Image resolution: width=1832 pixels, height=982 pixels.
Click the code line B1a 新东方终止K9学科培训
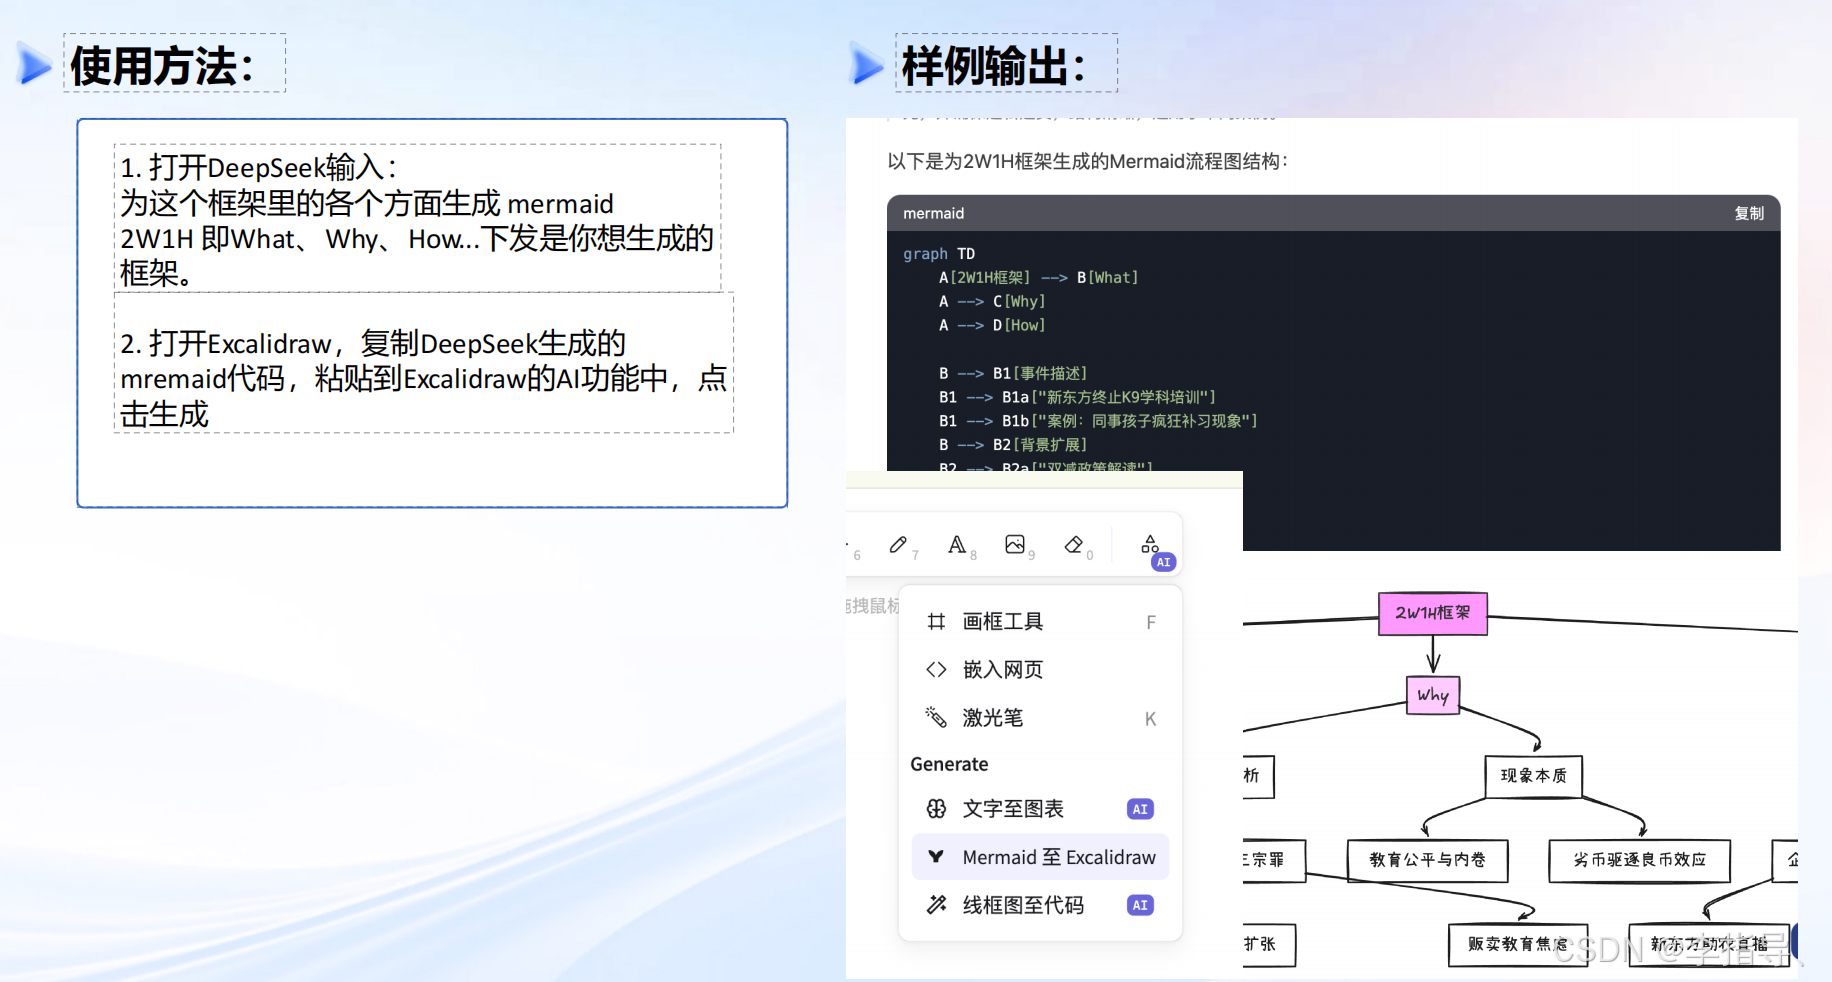coord(1077,397)
